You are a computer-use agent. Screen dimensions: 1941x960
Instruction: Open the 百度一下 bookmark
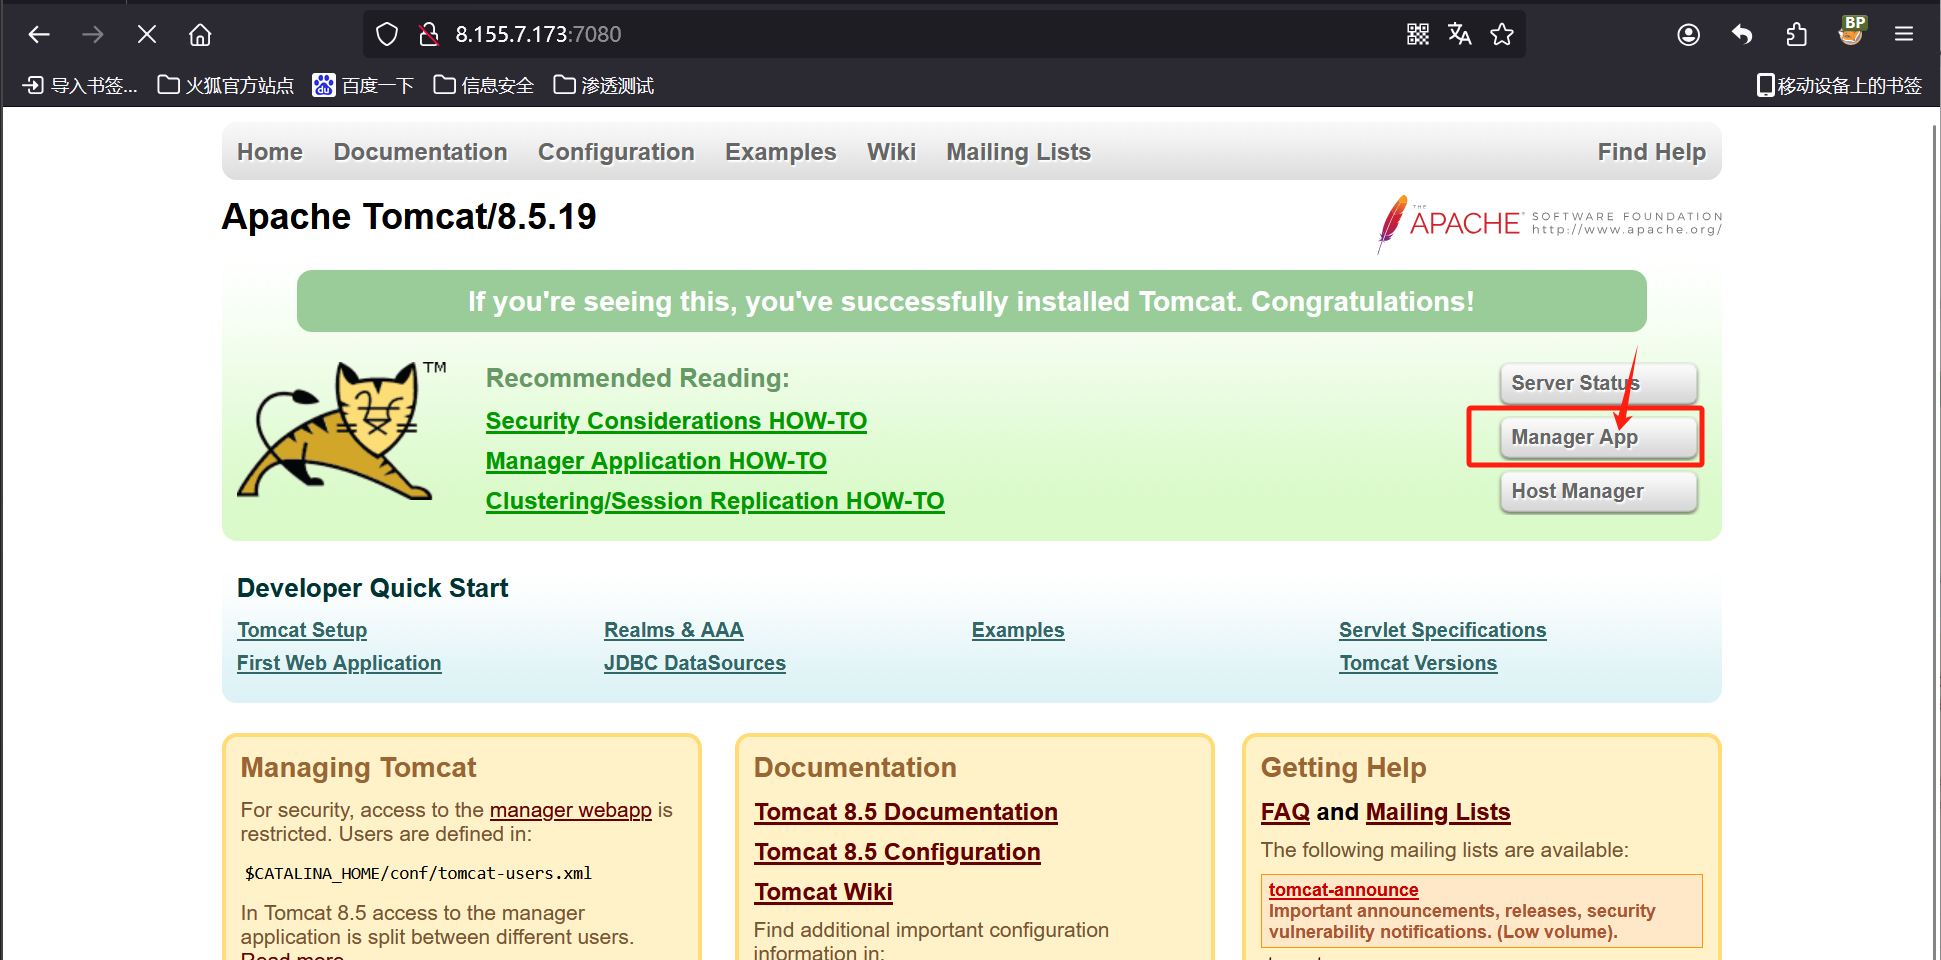pyautogui.click(x=363, y=86)
